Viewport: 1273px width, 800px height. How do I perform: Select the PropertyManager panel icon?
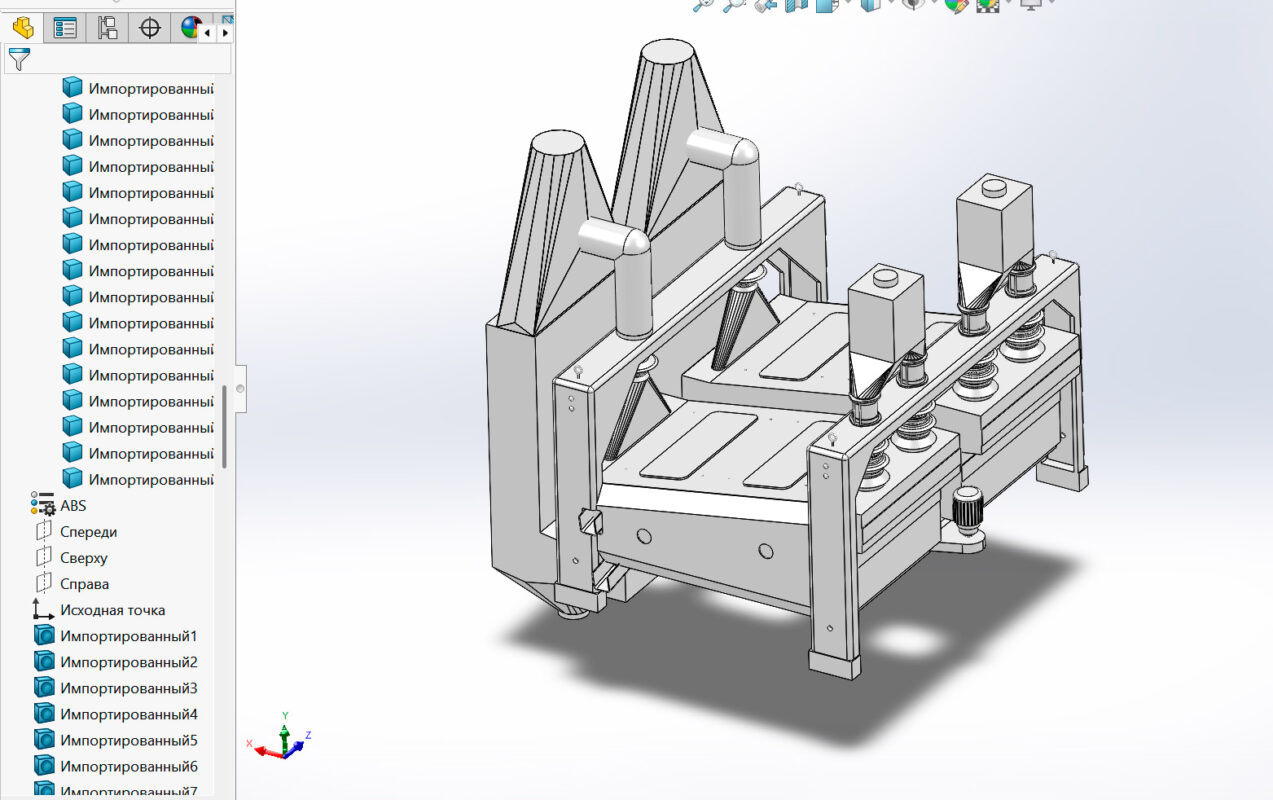point(66,29)
